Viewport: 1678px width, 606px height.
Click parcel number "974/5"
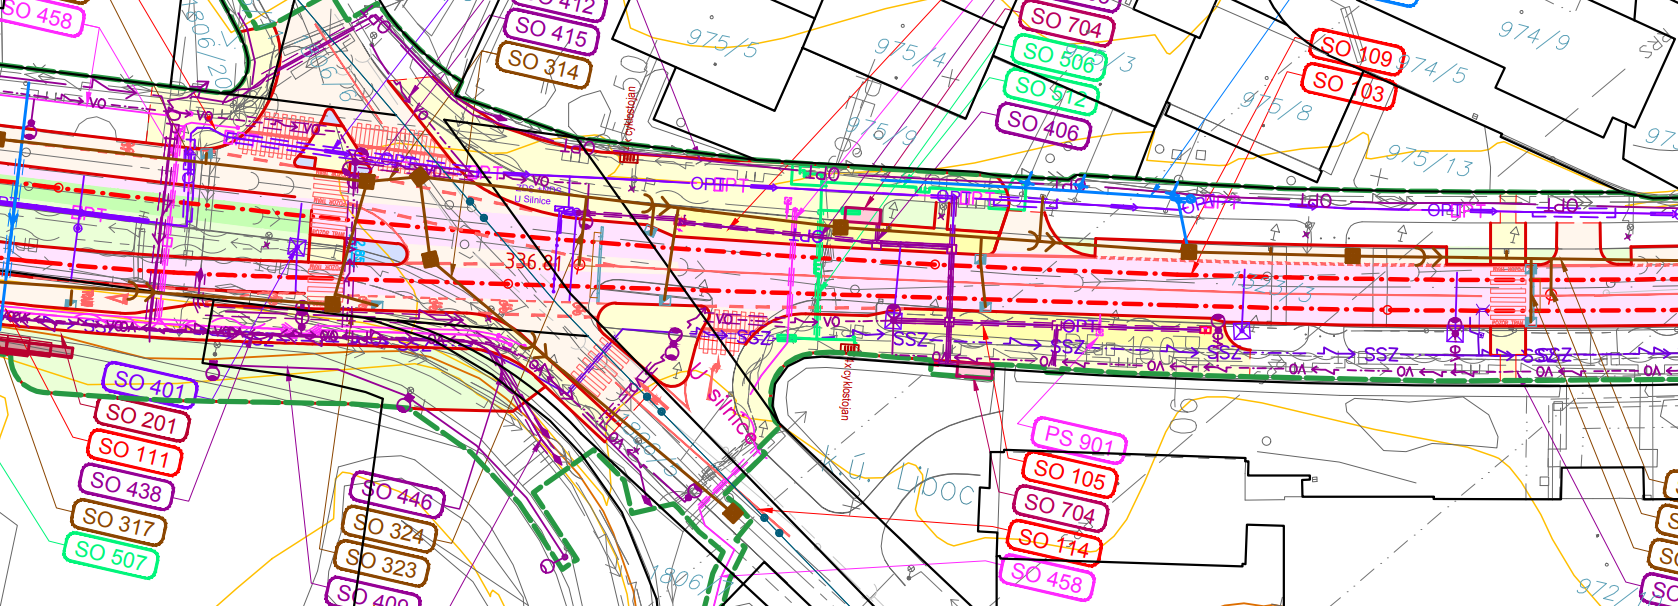1432,69
